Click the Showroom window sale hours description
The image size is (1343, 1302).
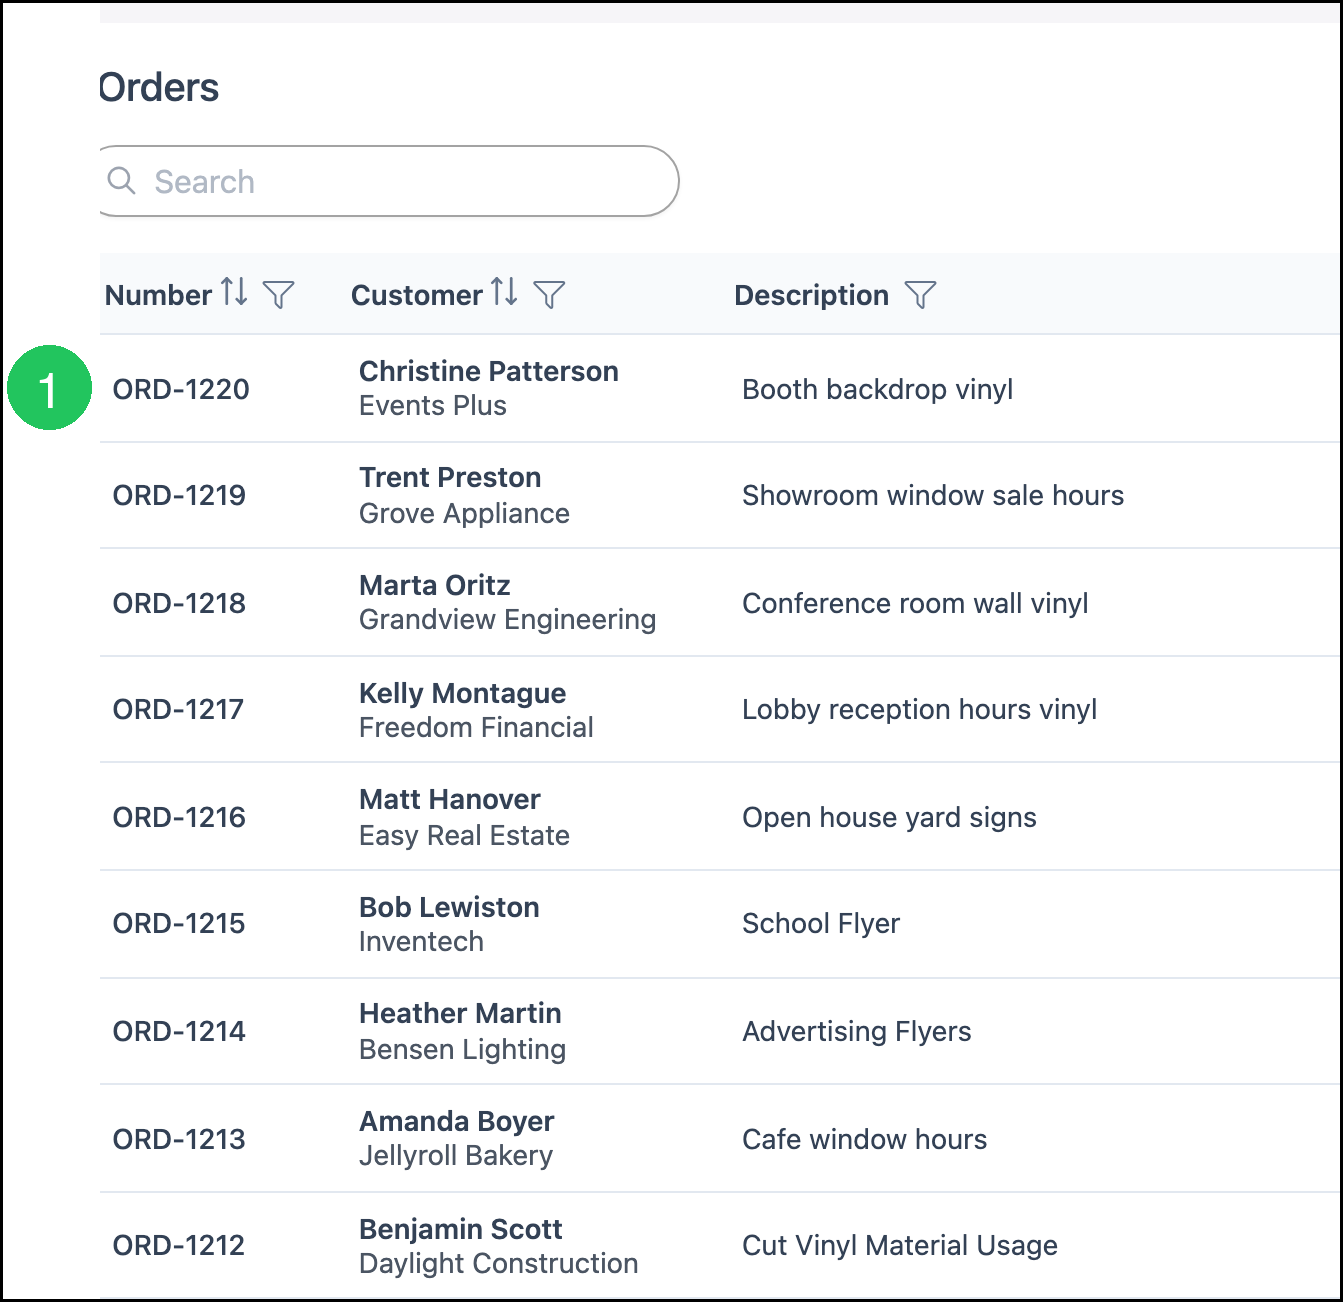933,495
